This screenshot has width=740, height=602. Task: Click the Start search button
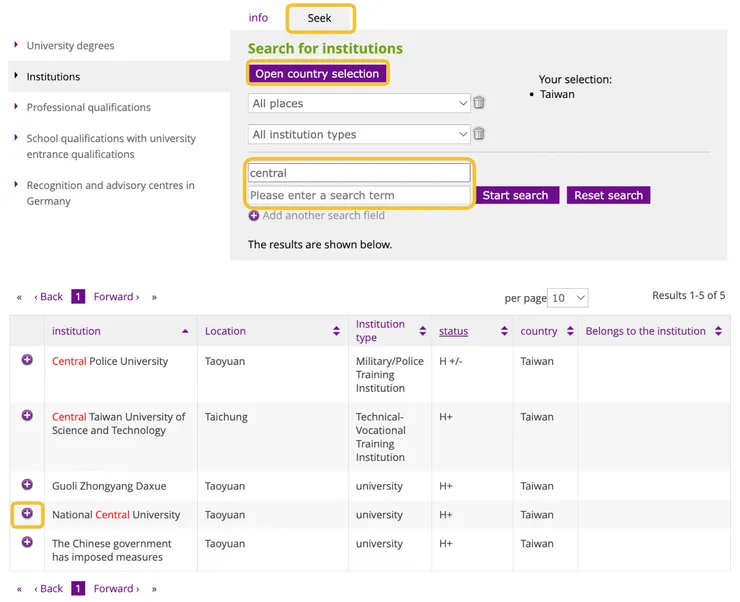click(x=515, y=195)
